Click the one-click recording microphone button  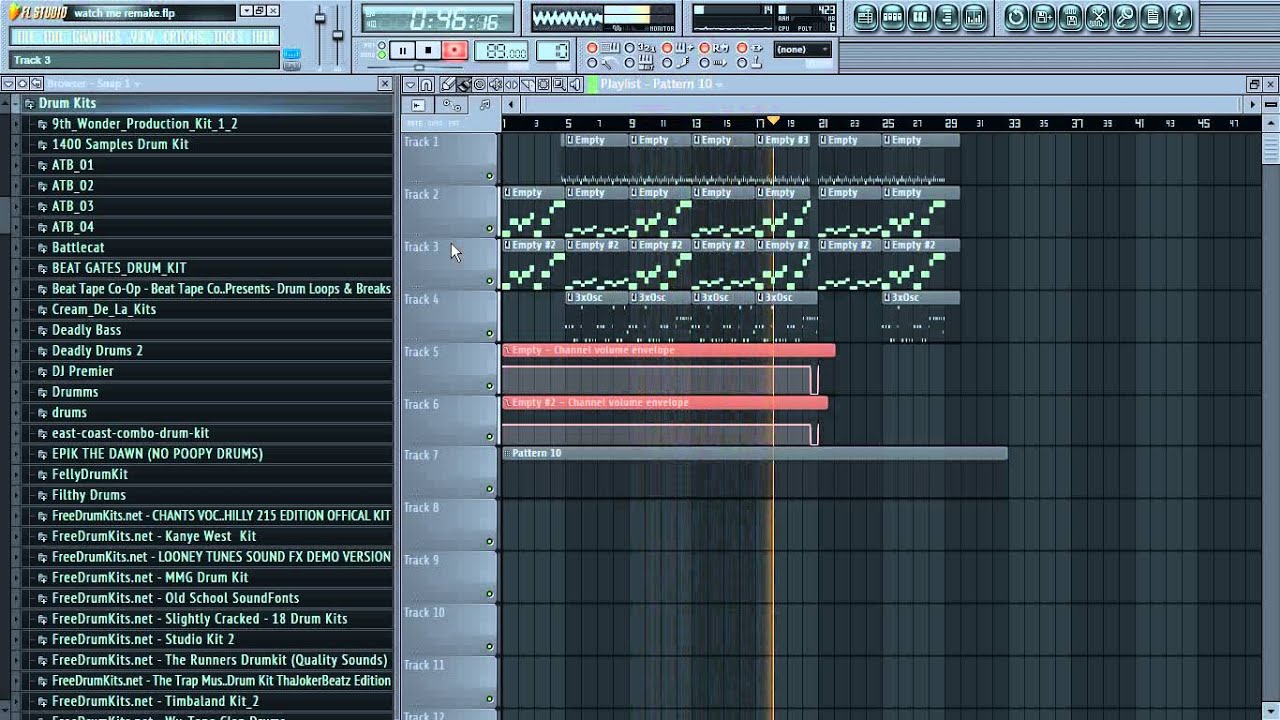point(1124,17)
